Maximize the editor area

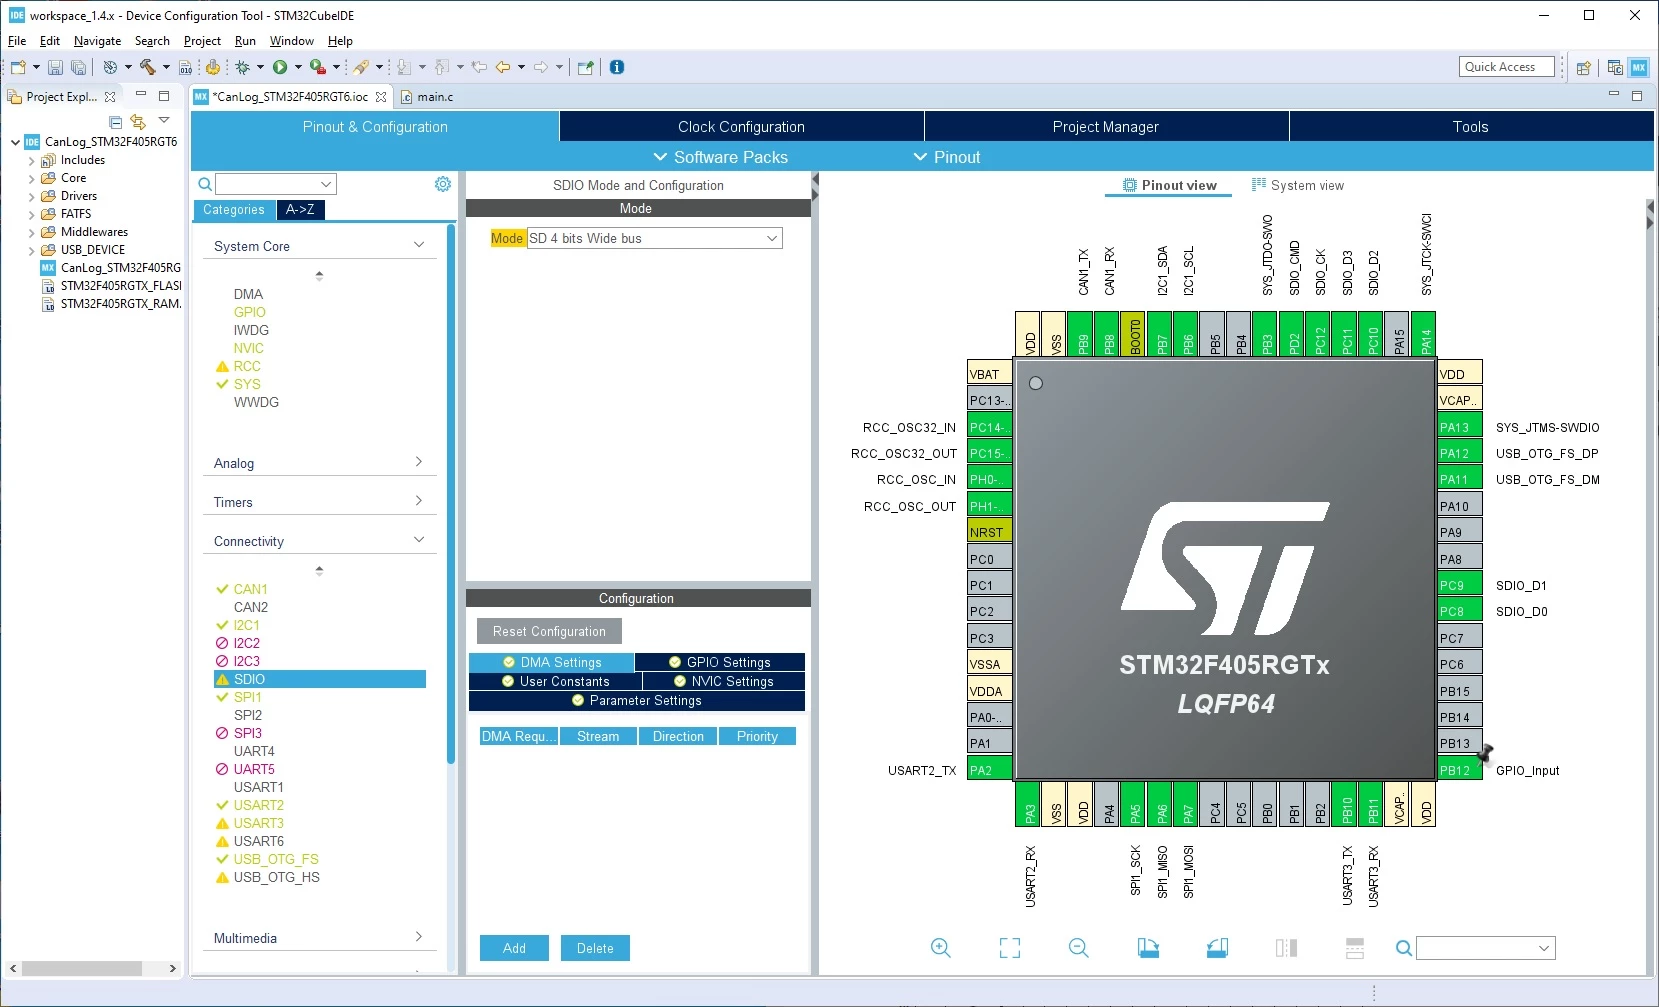click(x=1637, y=96)
